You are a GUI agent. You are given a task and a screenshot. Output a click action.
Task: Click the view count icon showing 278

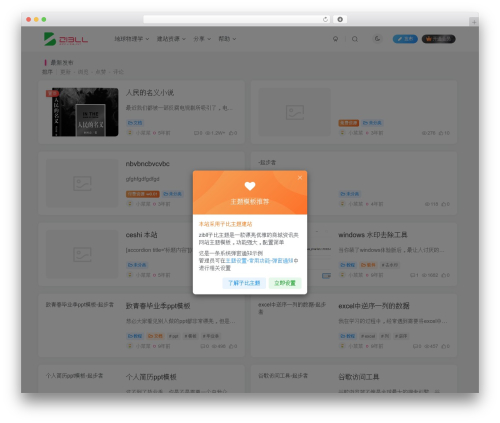424,133
